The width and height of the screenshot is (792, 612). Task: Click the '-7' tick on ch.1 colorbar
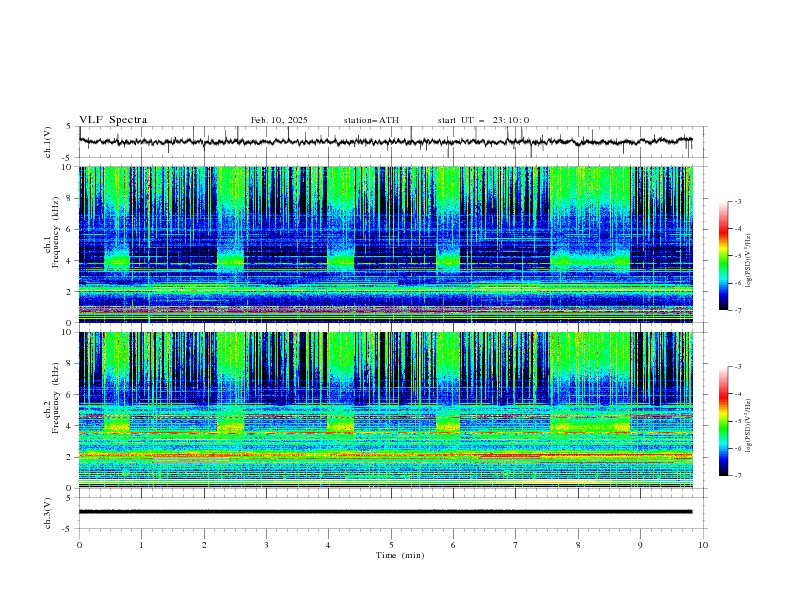tap(737, 310)
